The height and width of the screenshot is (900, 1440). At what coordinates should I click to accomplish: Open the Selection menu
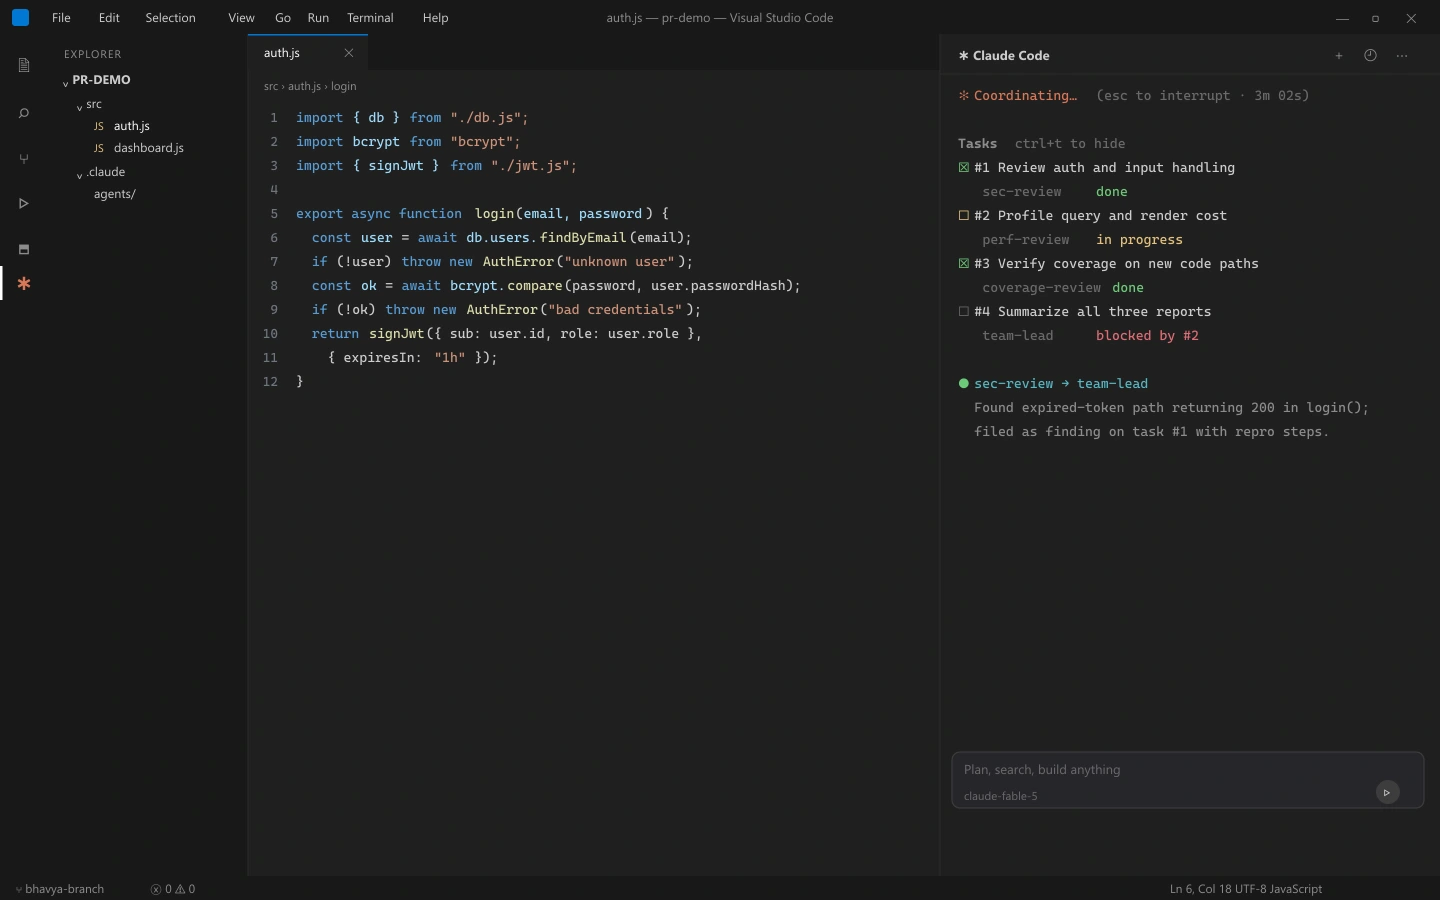tap(170, 18)
